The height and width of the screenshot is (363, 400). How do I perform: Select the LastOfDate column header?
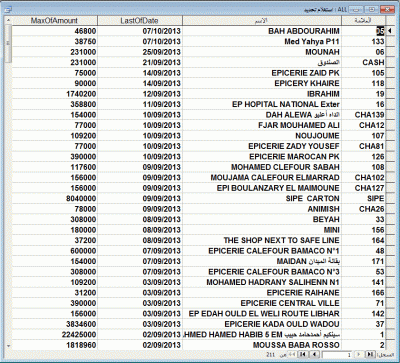[140, 21]
